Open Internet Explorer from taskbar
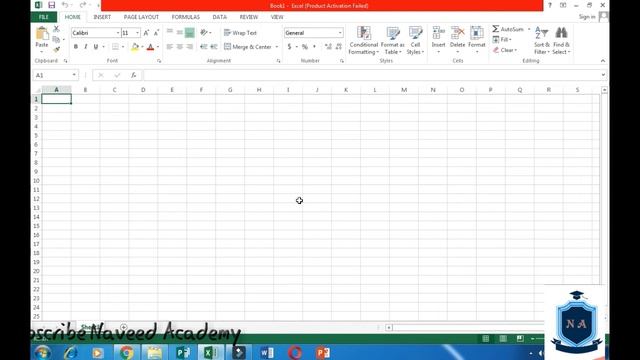This screenshot has height=360, width=640. 71,352
